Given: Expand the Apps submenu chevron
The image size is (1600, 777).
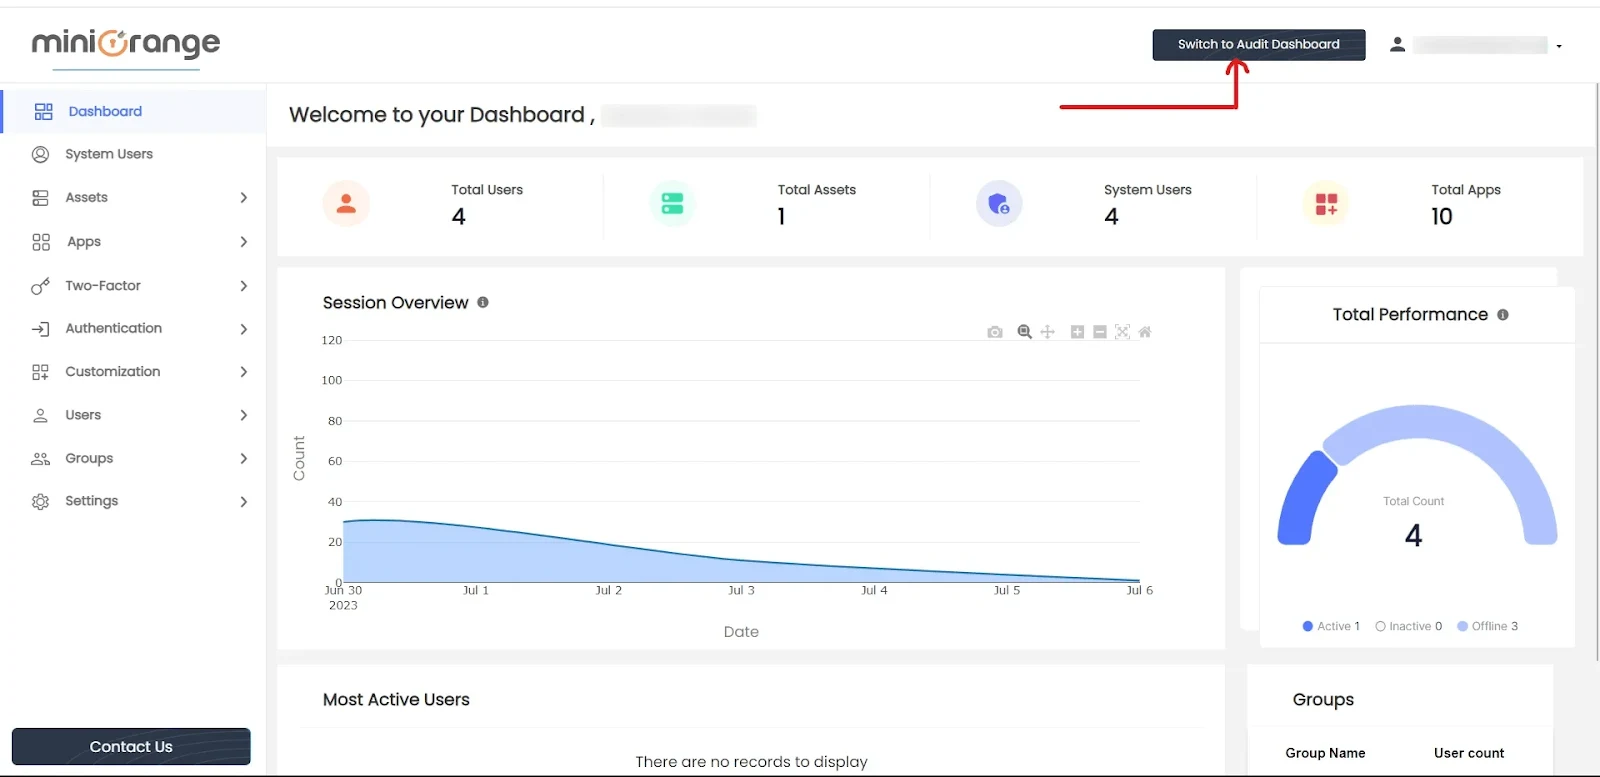Looking at the screenshot, I should click(243, 242).
